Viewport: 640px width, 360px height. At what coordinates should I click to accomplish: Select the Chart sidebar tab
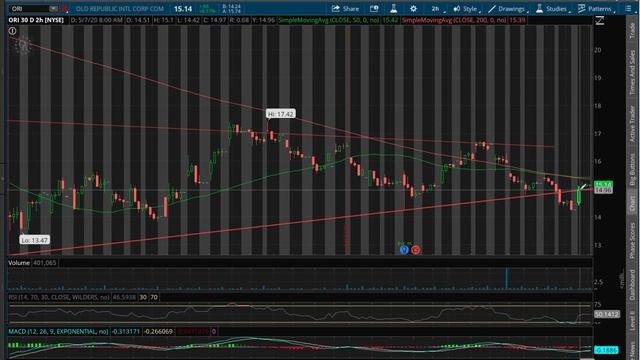(x=633, y=203)
